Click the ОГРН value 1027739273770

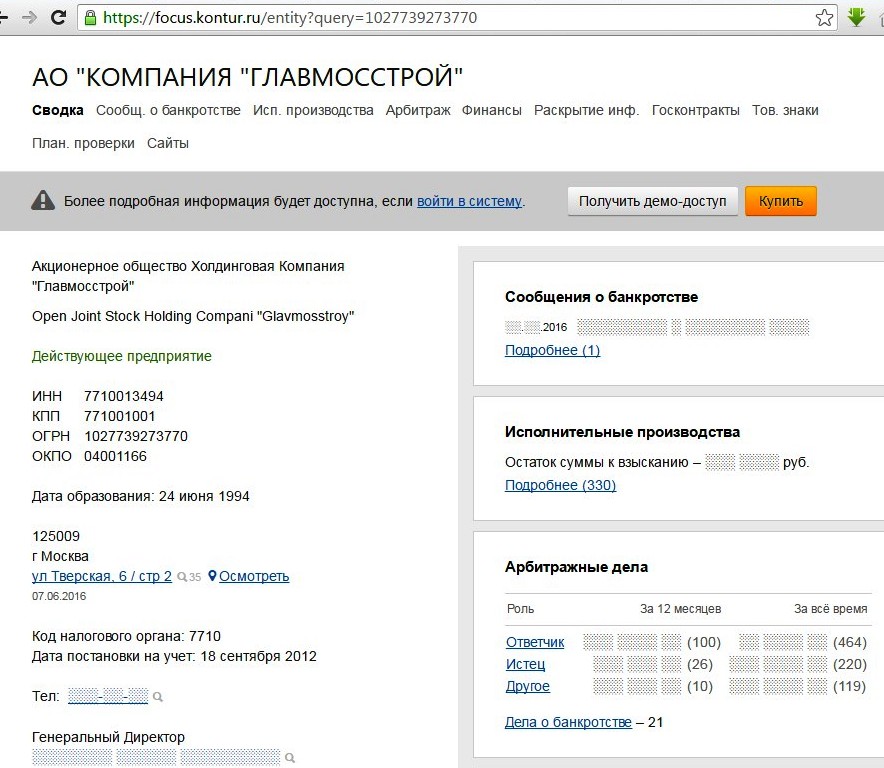[x=135, y=436]
